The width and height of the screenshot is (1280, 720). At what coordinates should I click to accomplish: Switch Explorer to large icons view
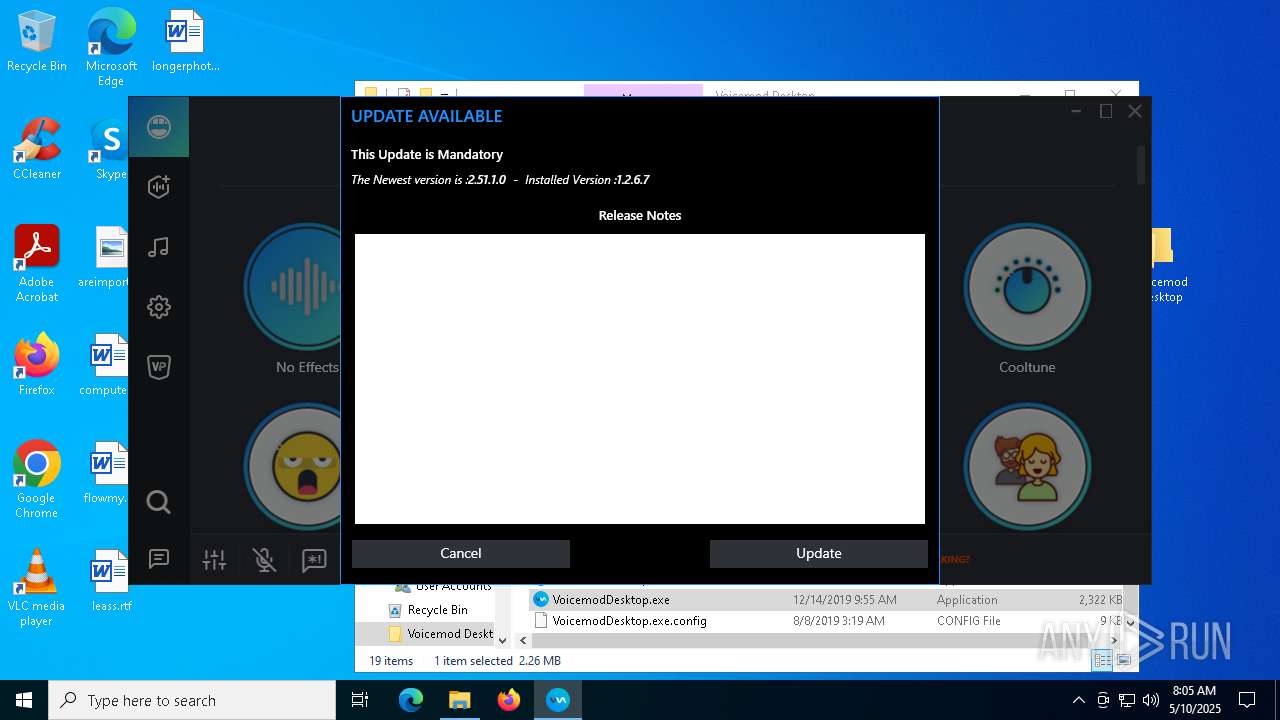(x=1124, y=660)
